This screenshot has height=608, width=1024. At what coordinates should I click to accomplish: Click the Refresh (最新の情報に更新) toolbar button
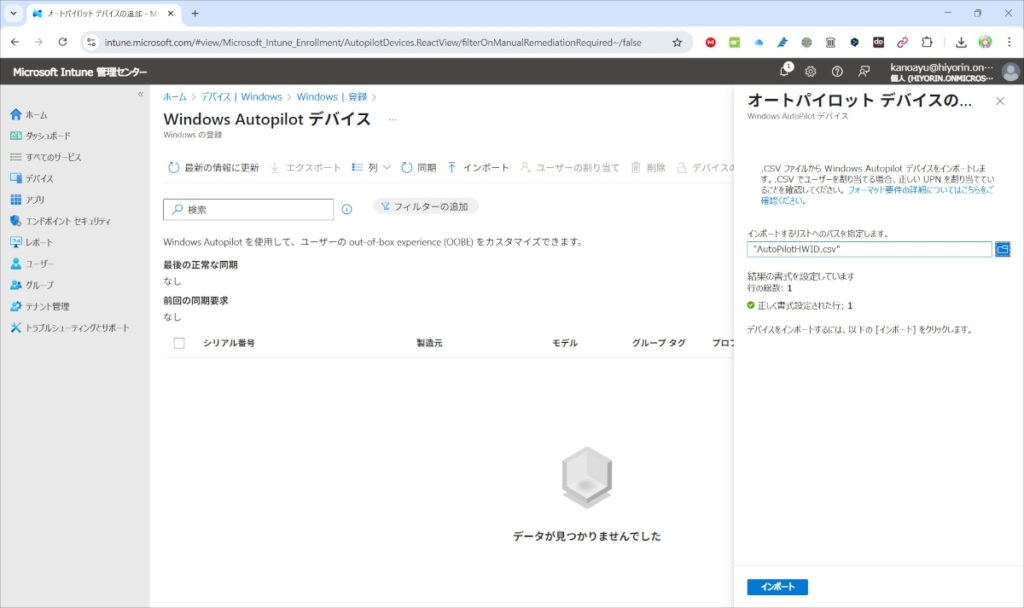point(213,168)
